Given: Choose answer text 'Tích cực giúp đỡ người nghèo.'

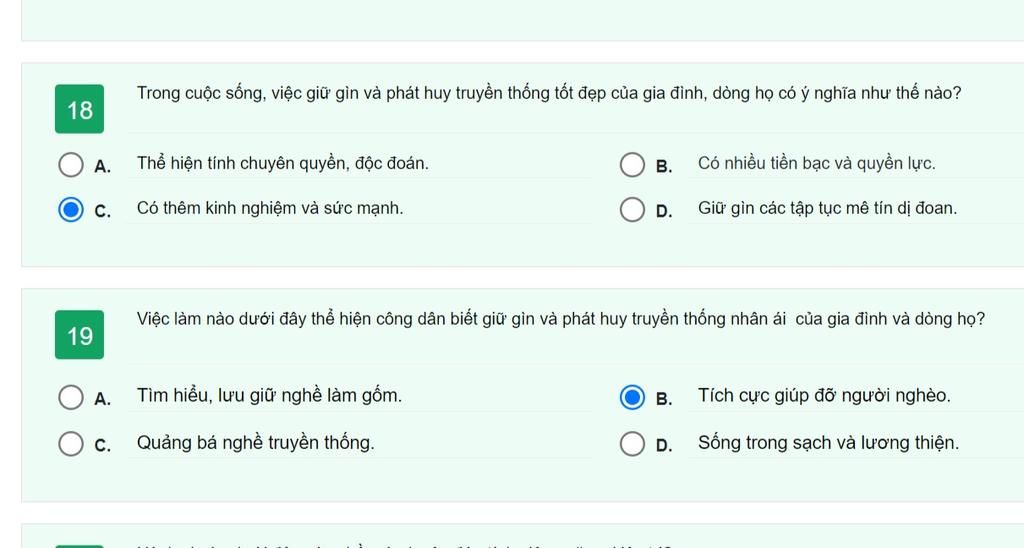Looking at the screenshot, I should (824, 396).
